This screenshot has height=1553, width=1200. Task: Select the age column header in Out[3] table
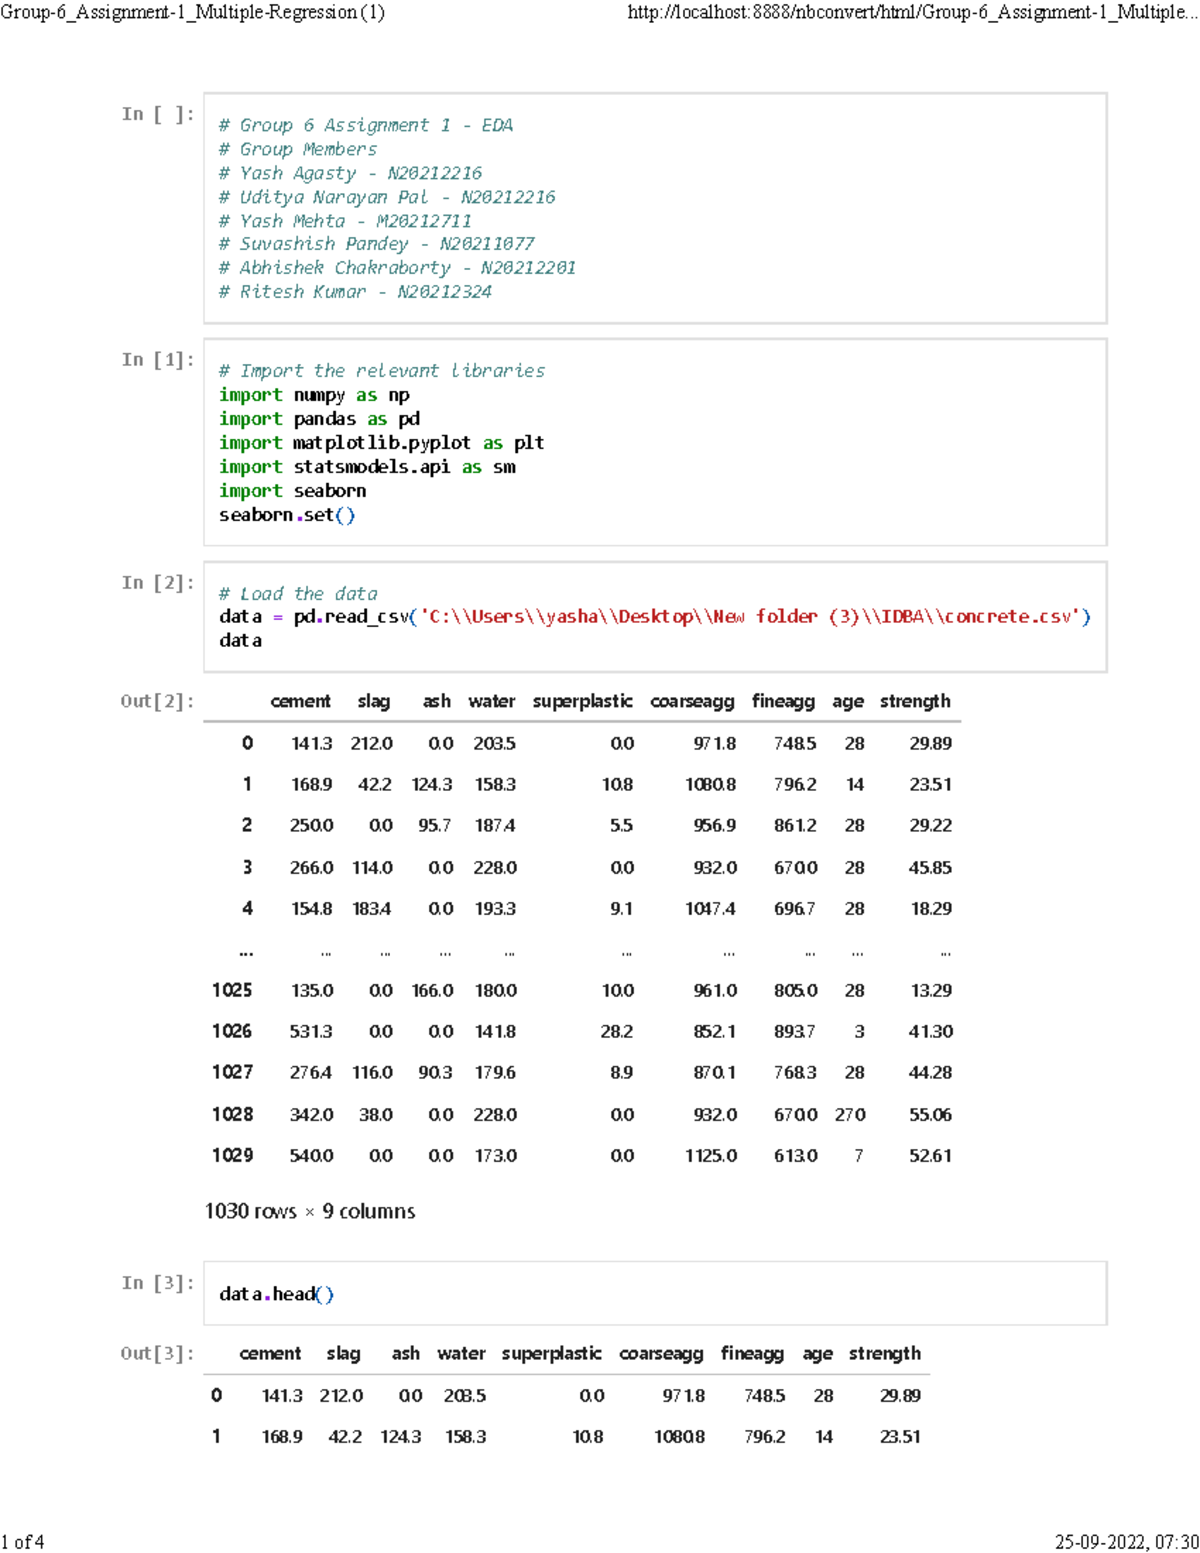click(817, 1353)
